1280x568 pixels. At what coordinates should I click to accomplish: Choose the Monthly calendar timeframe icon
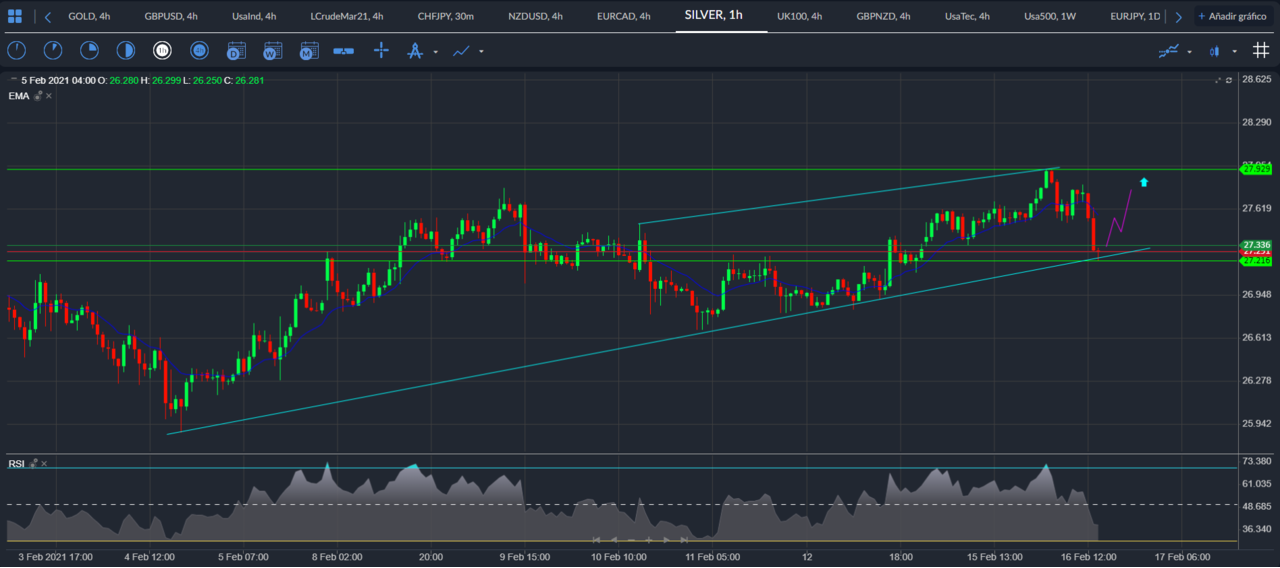tap(309, 51)
